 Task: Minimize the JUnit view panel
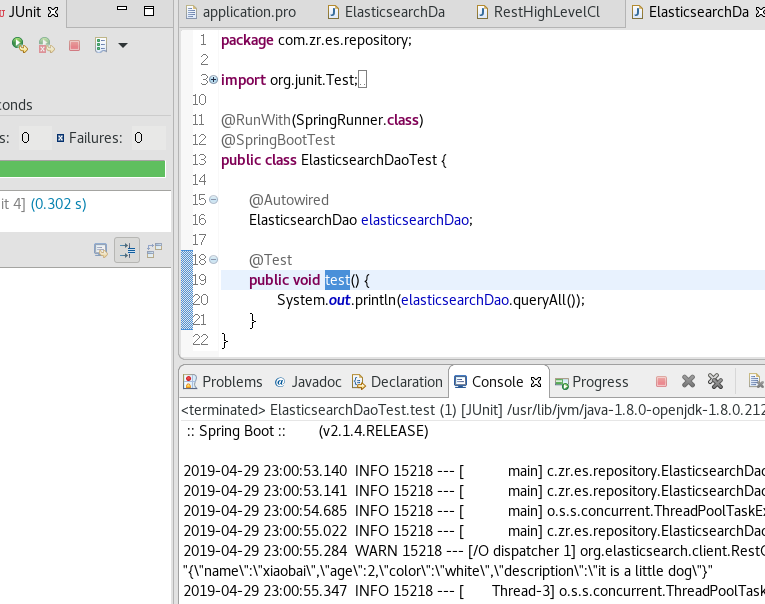coord(122,8)
